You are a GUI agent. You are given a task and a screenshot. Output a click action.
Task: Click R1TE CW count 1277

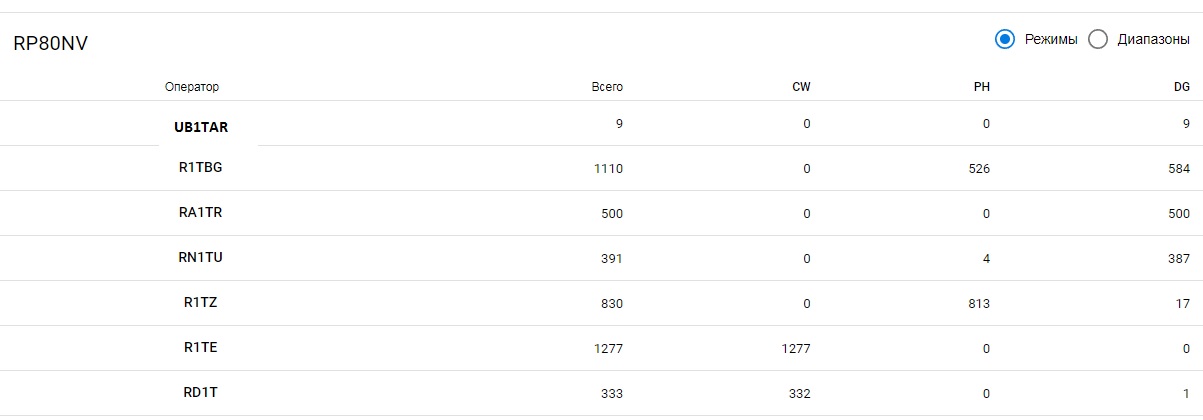tap(795, 349)
